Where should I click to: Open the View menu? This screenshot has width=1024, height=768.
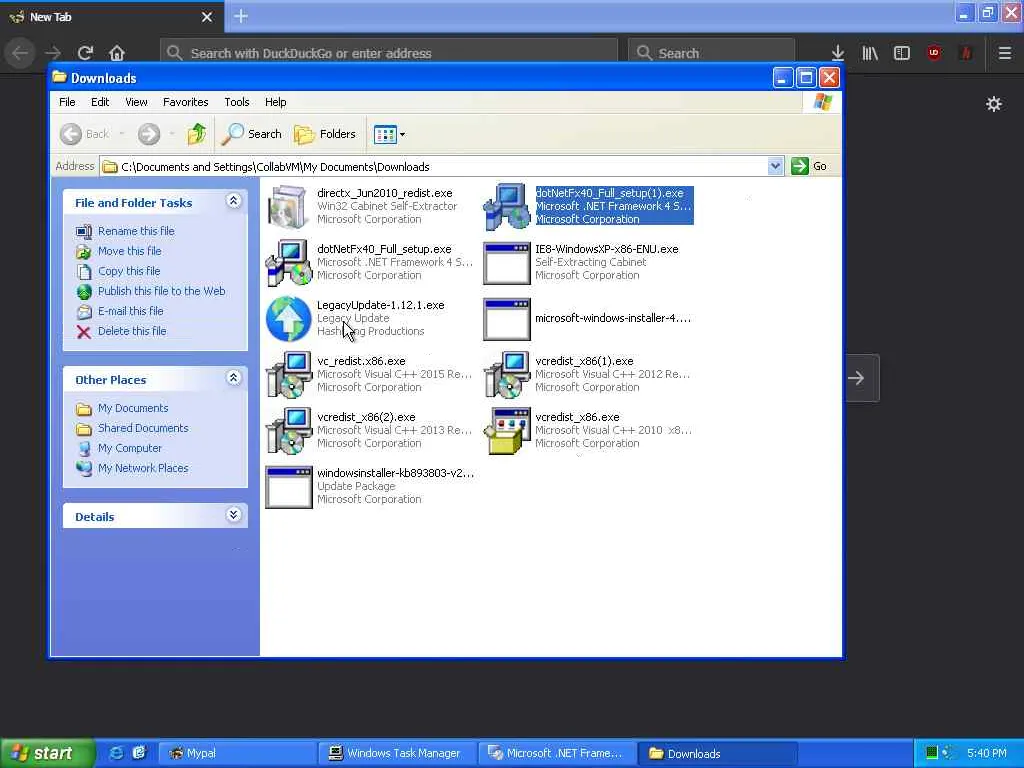pyautogui.click(x=136, y=102)
